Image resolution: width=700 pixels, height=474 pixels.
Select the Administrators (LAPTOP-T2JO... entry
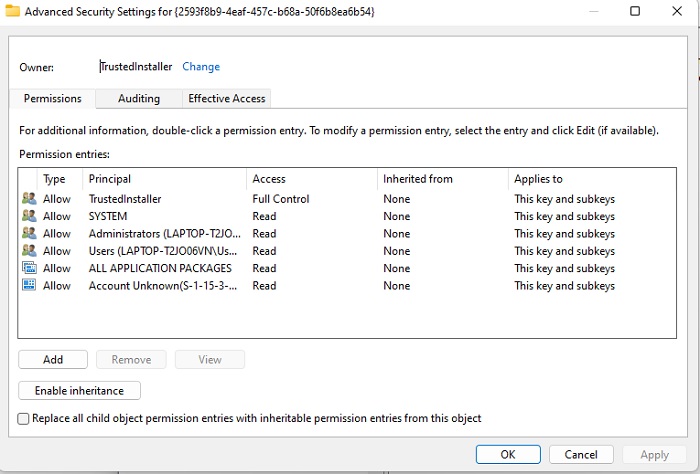[x=165, y=233]
